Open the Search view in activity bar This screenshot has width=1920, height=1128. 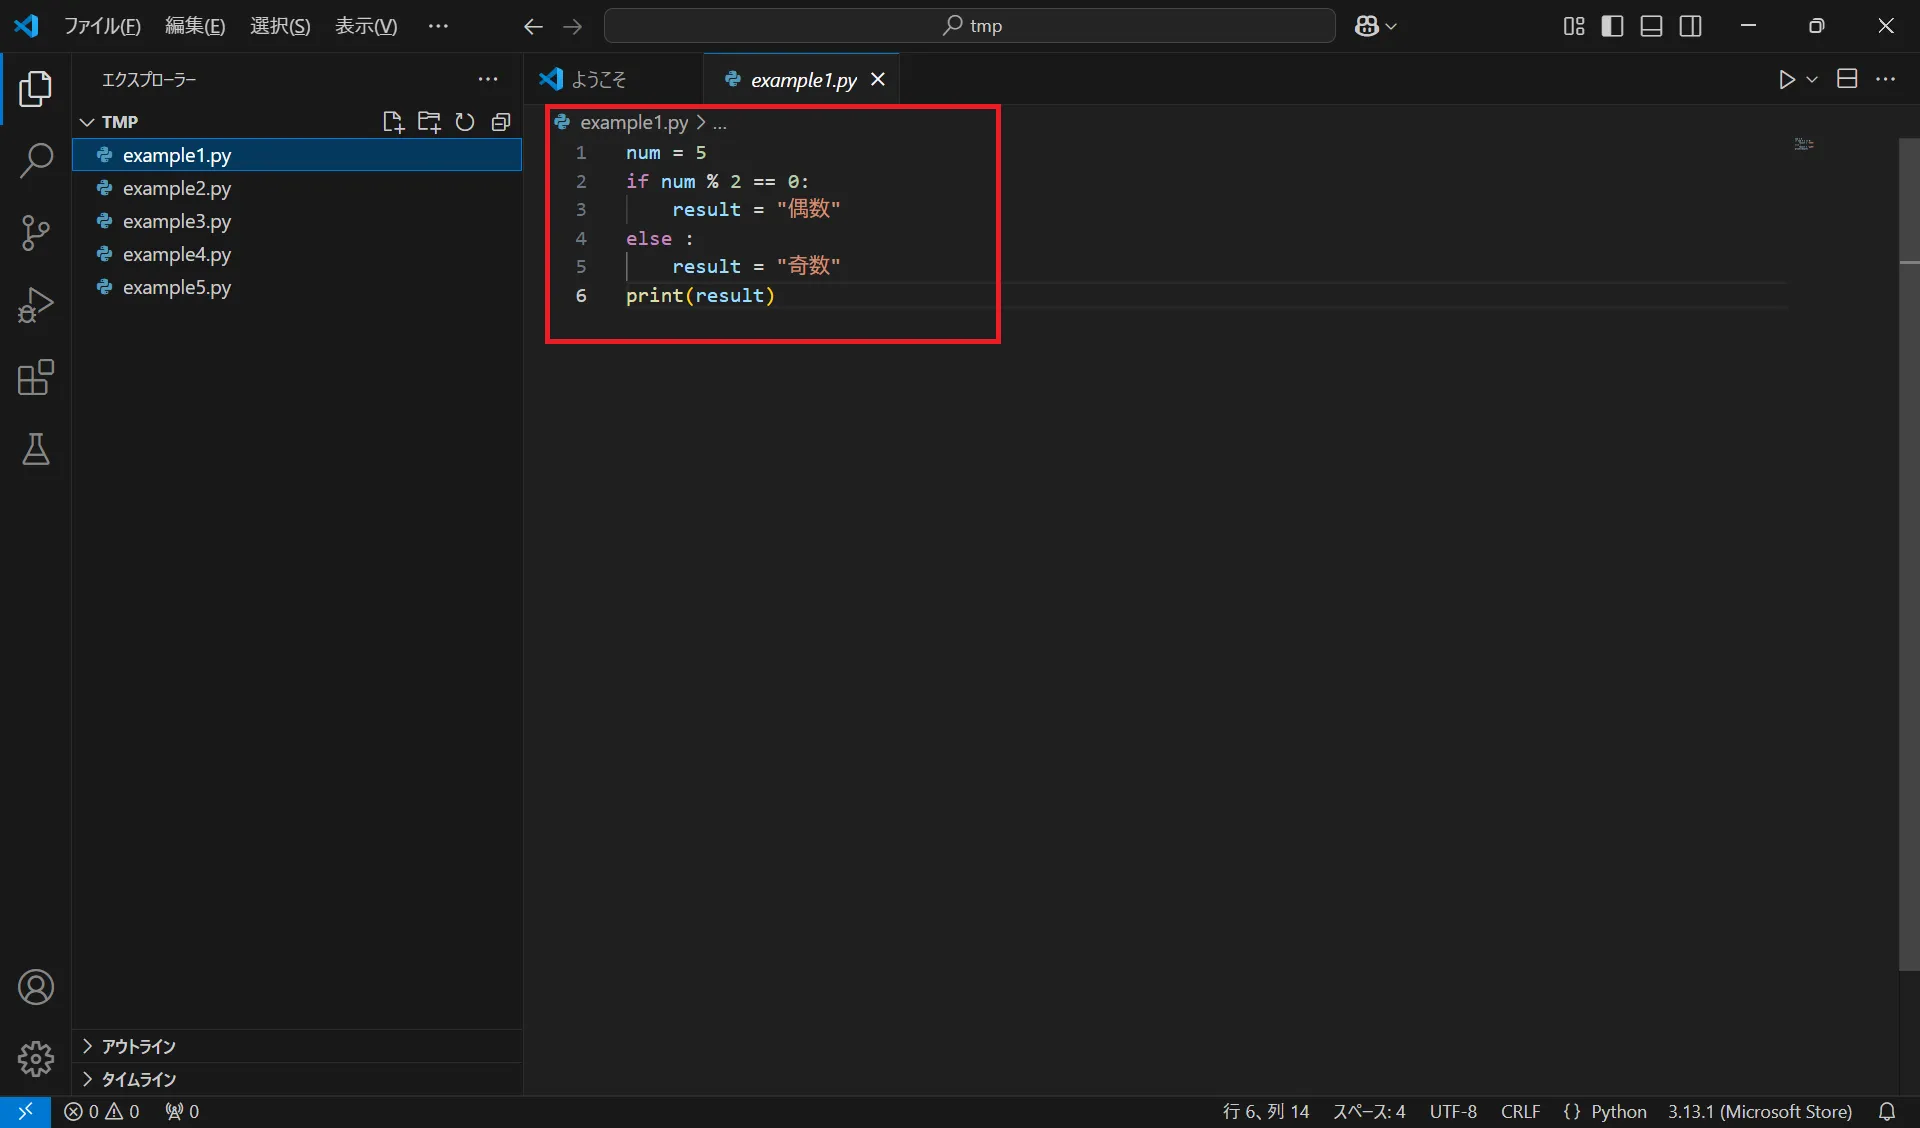pos(36,160)
